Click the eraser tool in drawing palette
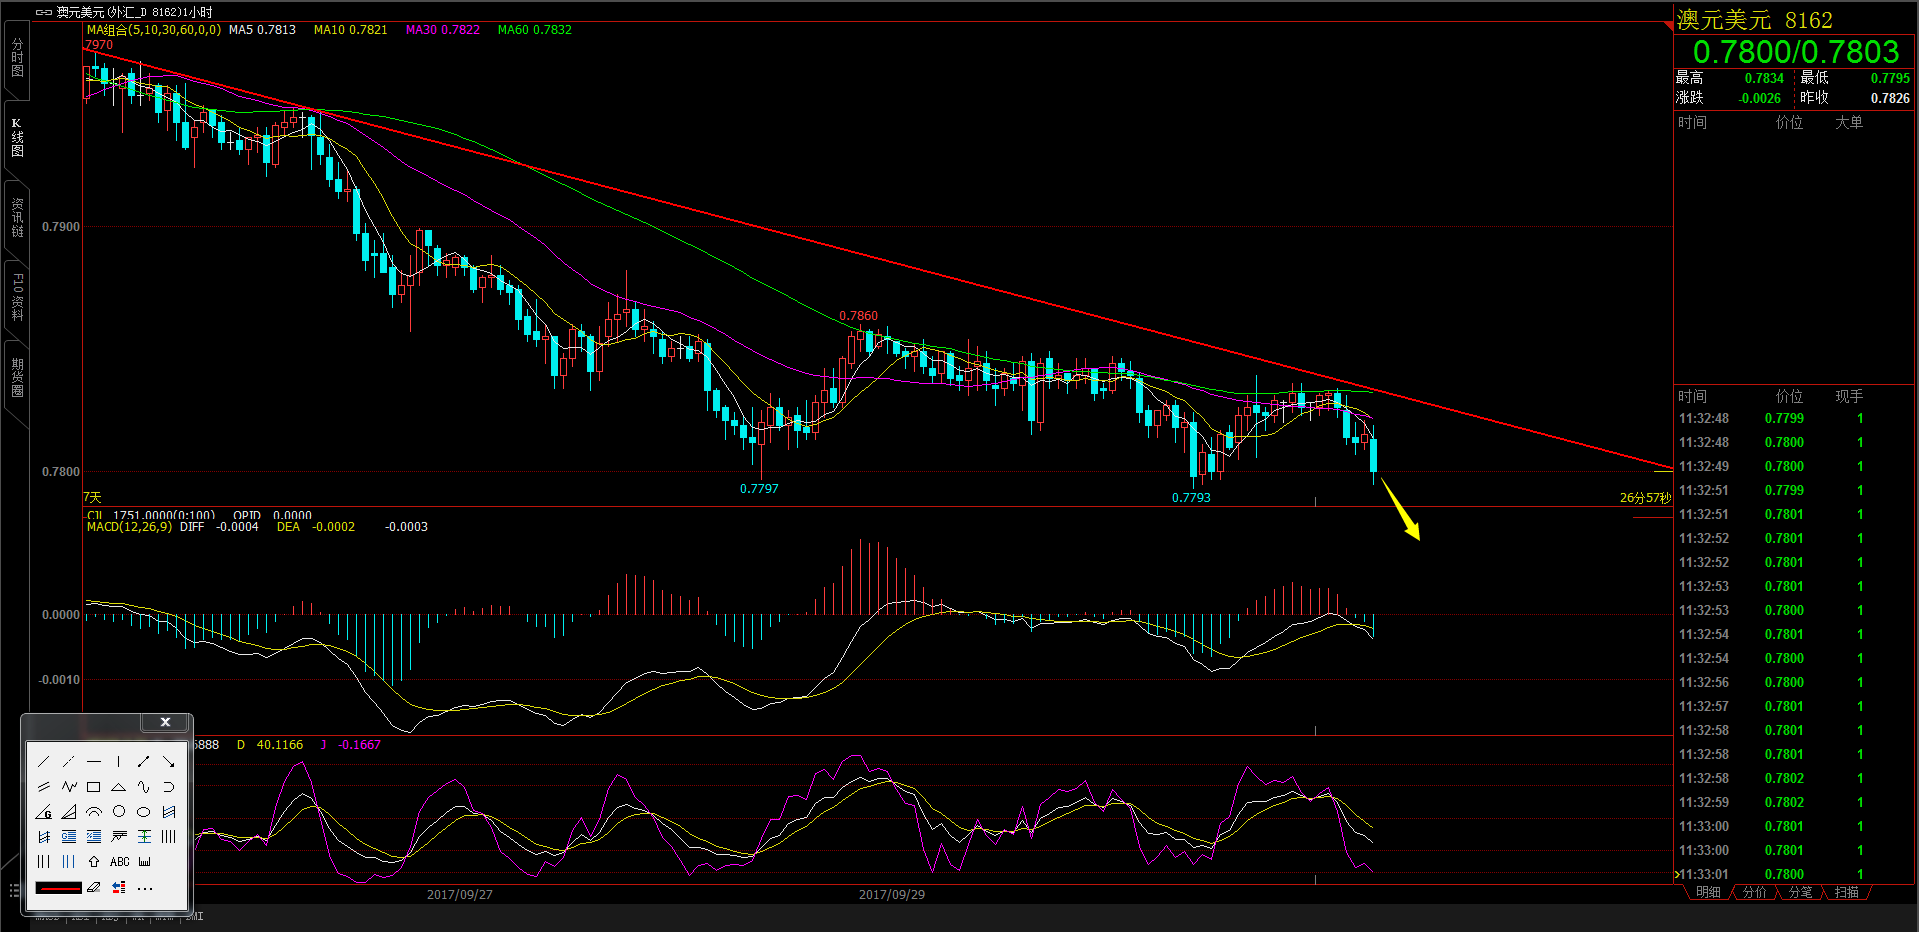The width and height of the screenshot is (1919, 932). point(94,887)
